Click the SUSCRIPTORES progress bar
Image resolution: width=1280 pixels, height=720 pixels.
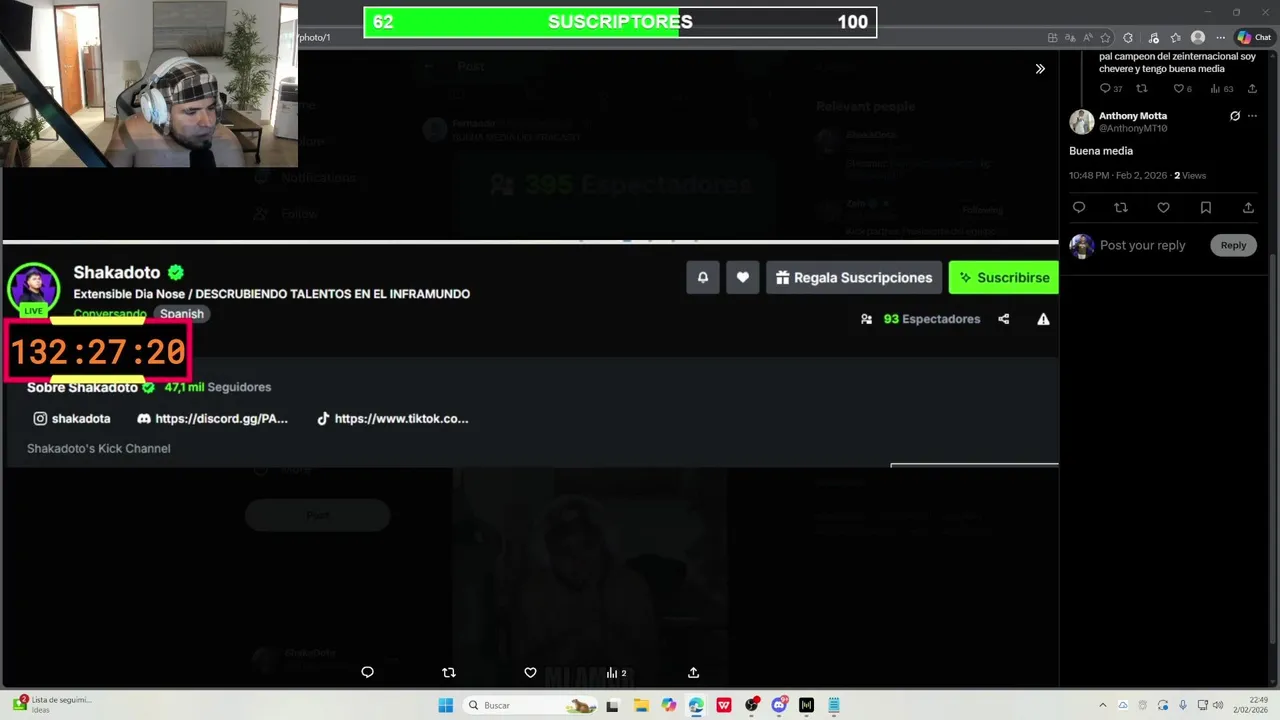[620, 22]
